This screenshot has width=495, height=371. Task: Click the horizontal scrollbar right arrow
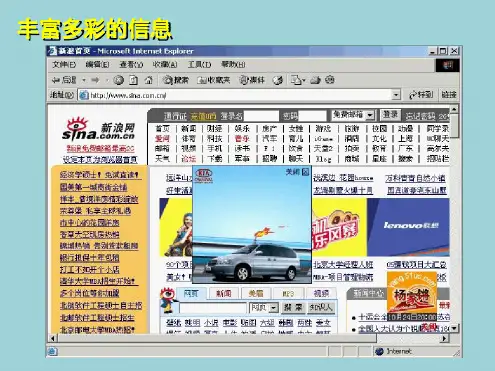tap(444, 338)
